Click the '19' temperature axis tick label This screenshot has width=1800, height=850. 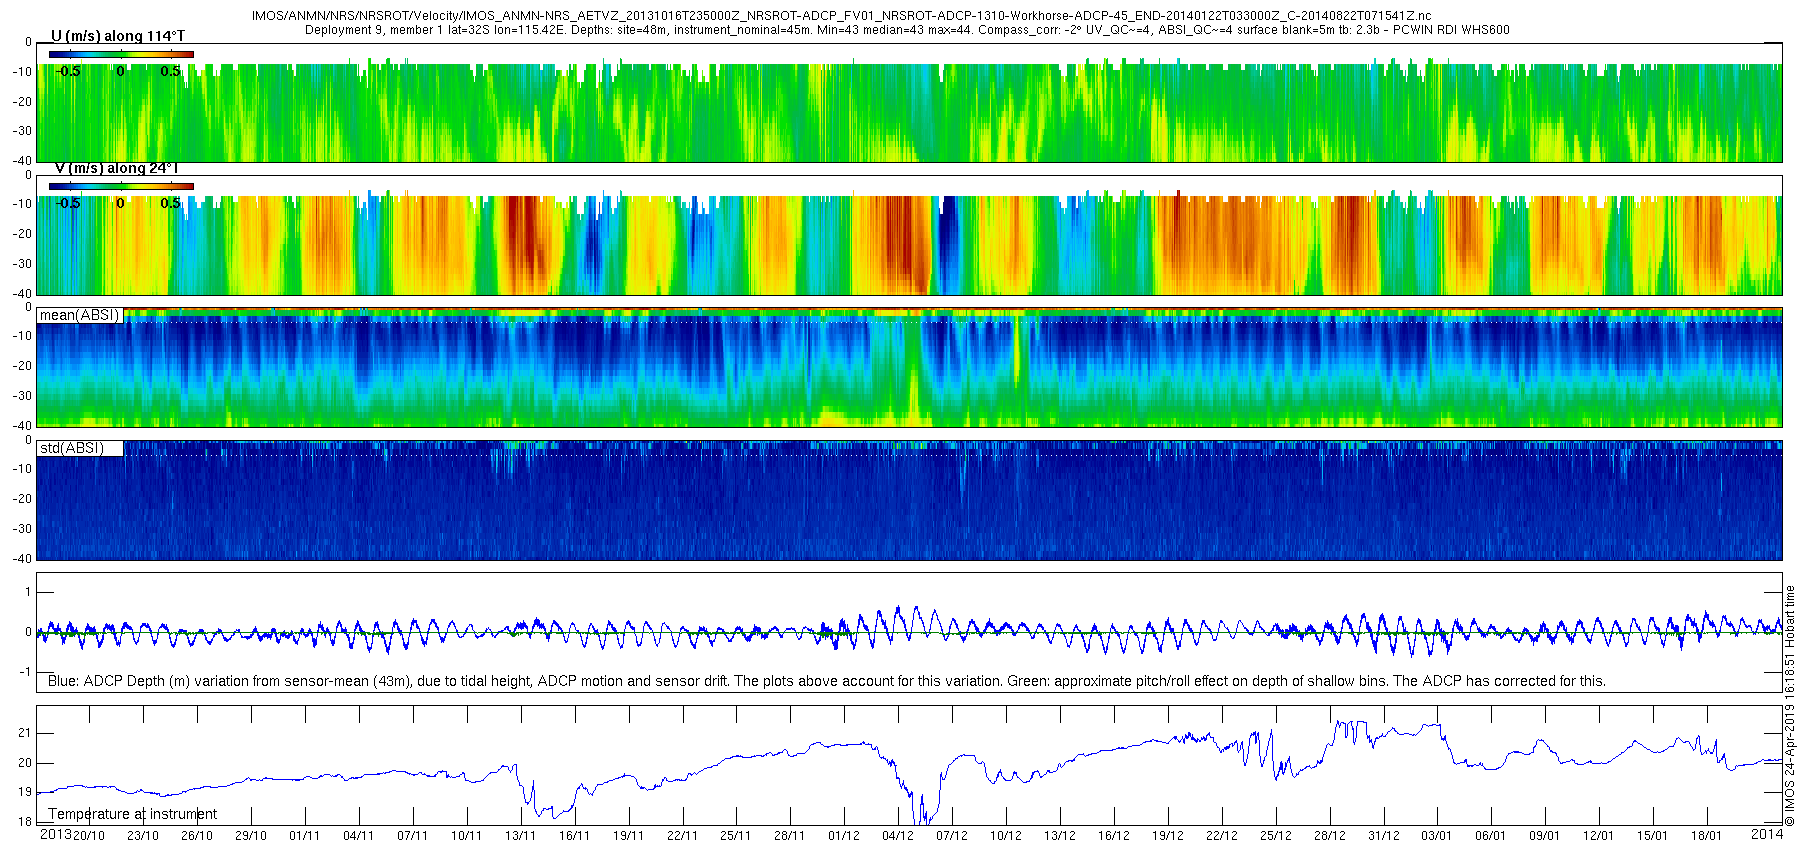[x=25, y=792]
